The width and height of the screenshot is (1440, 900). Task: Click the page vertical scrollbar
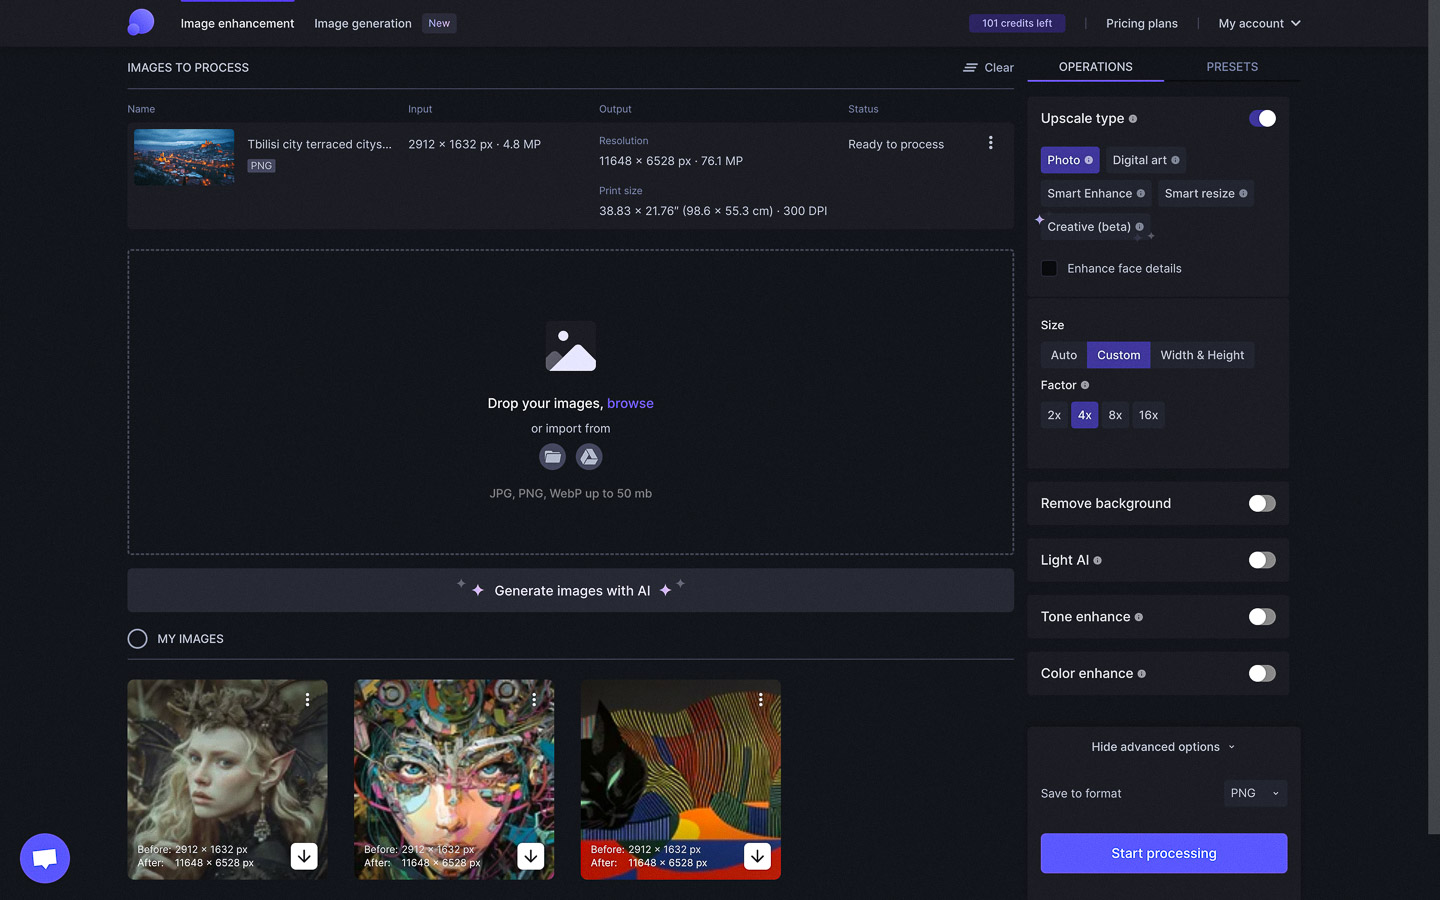click(x=1433, y=420)
